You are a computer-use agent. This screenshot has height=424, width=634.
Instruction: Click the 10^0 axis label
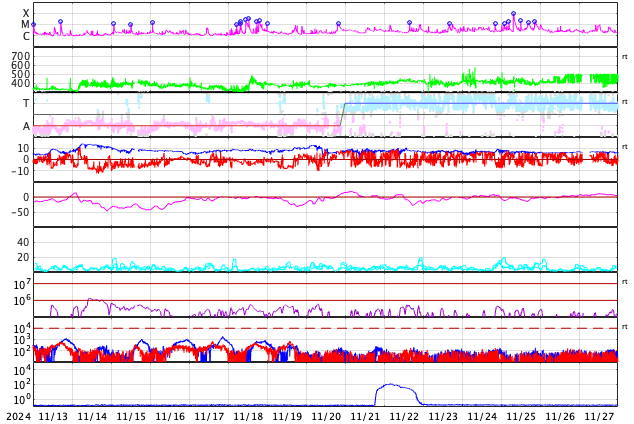[21, 400]
